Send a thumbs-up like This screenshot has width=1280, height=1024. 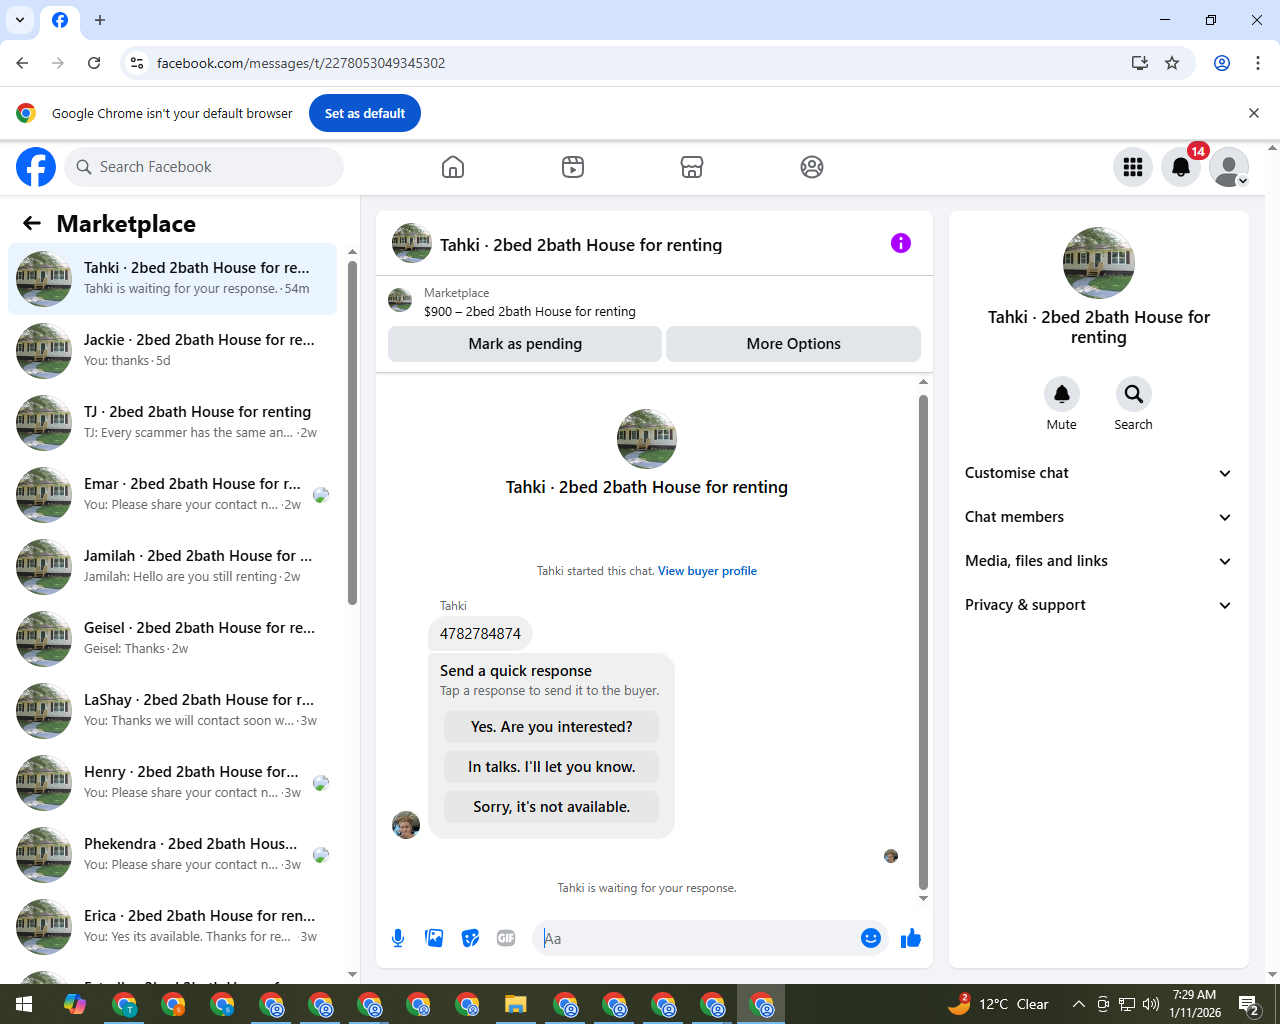click(910, 938)
